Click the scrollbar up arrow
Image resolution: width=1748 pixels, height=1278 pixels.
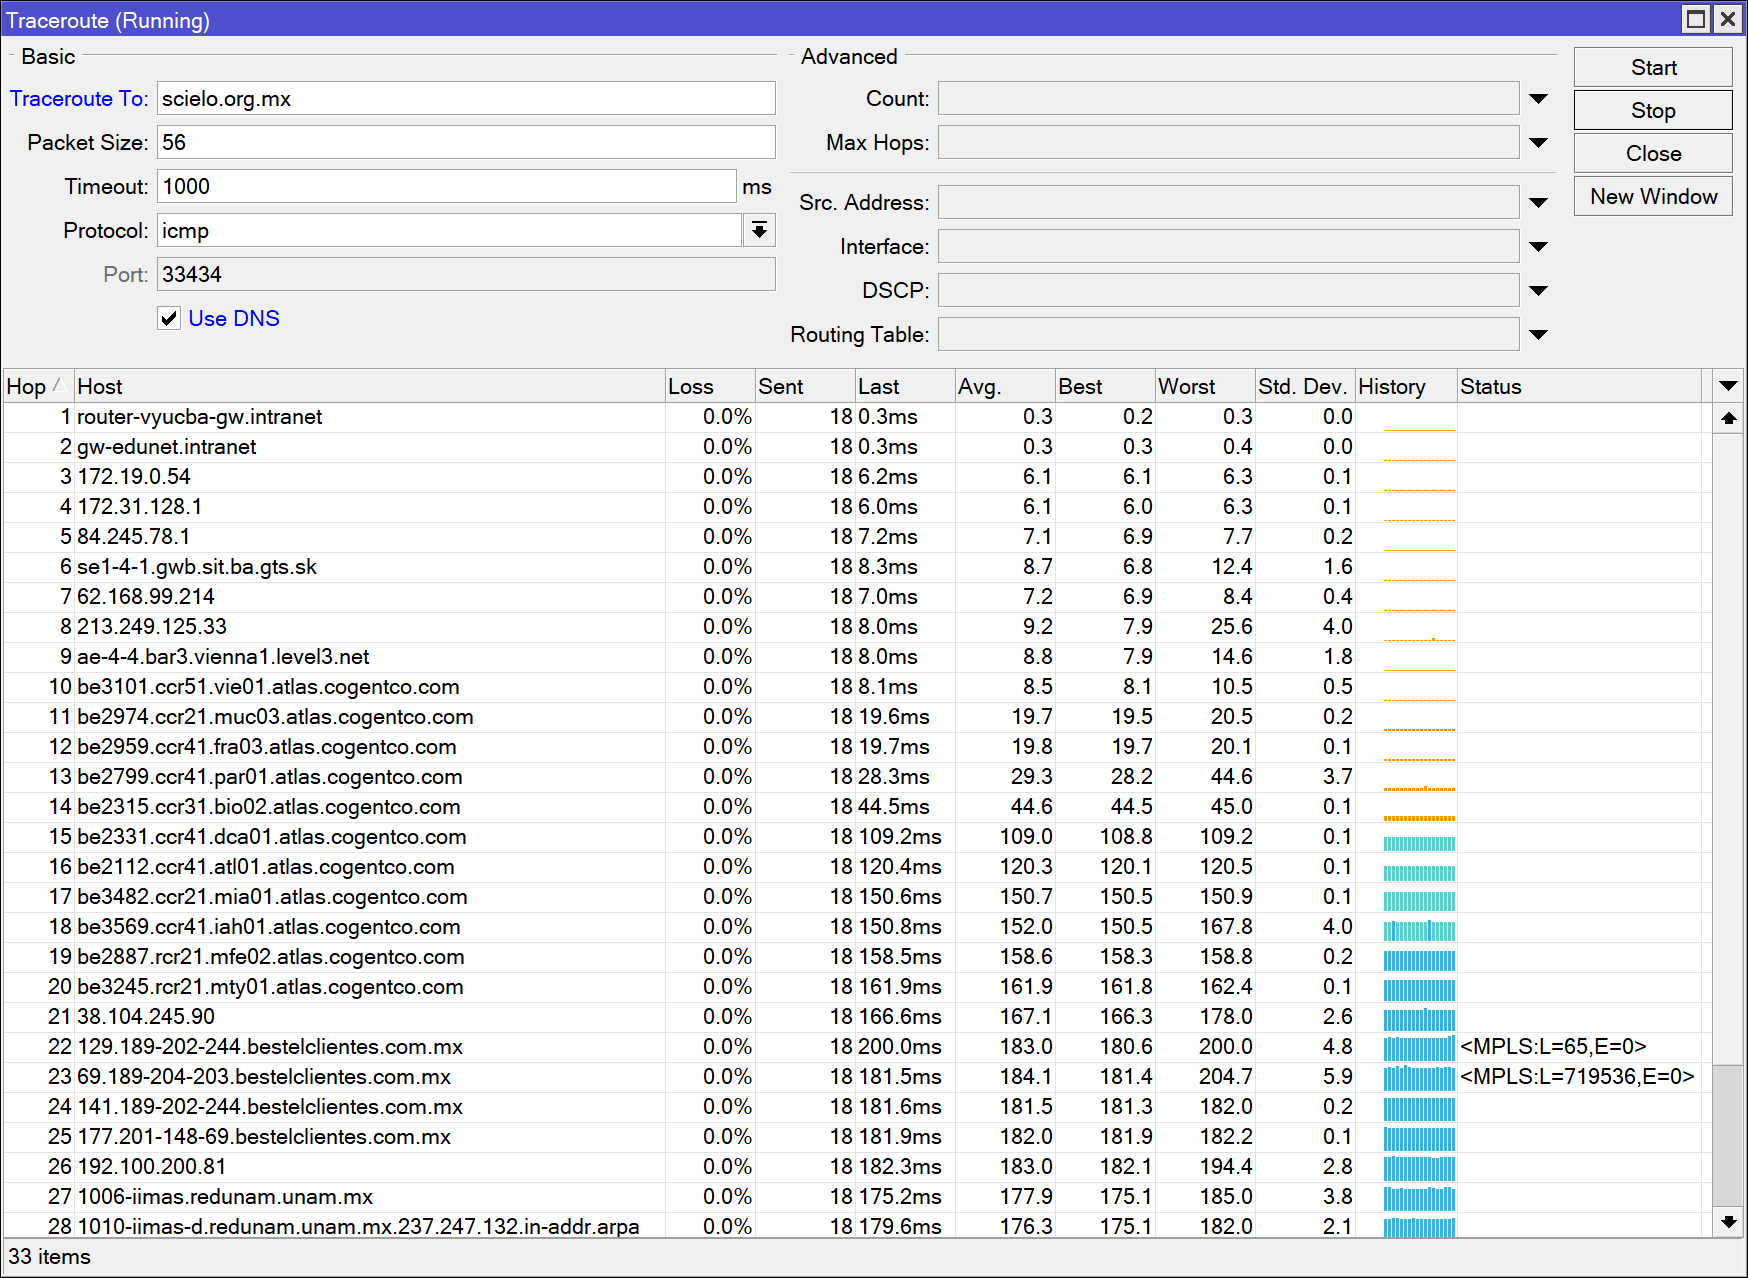click(1729, 418)
